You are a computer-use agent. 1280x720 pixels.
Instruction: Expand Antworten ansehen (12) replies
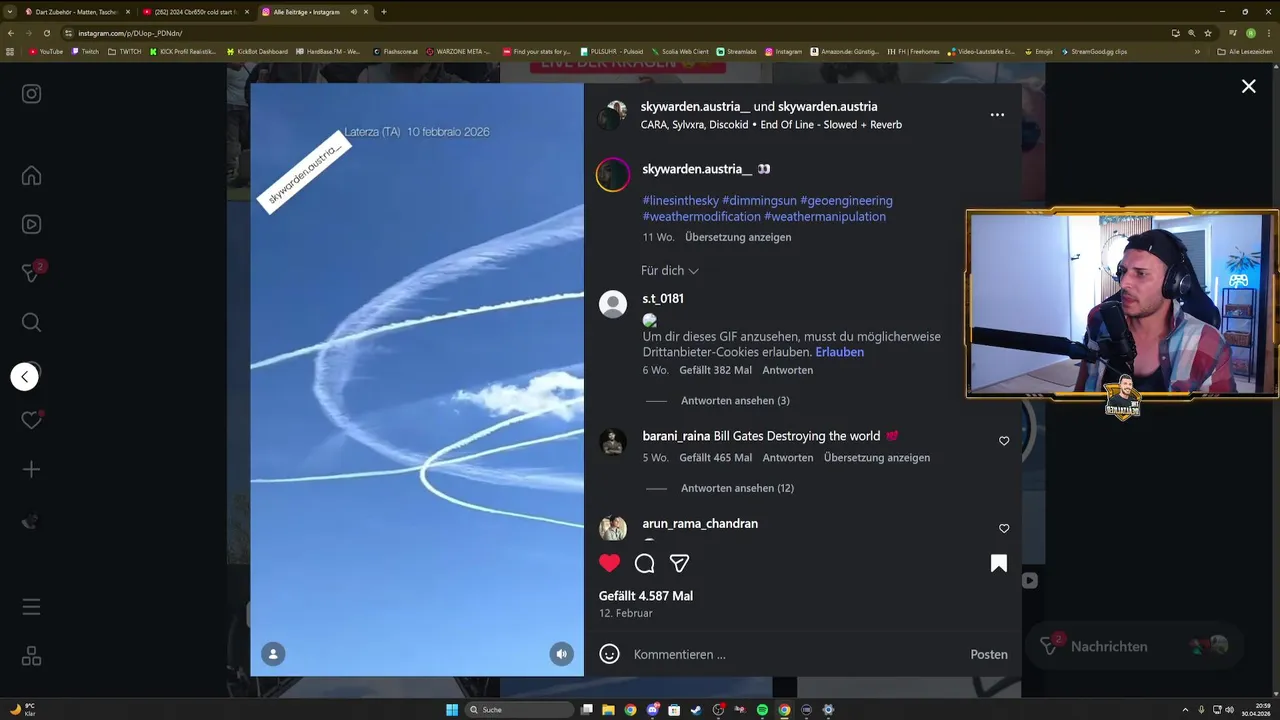(x=737, y=488)
